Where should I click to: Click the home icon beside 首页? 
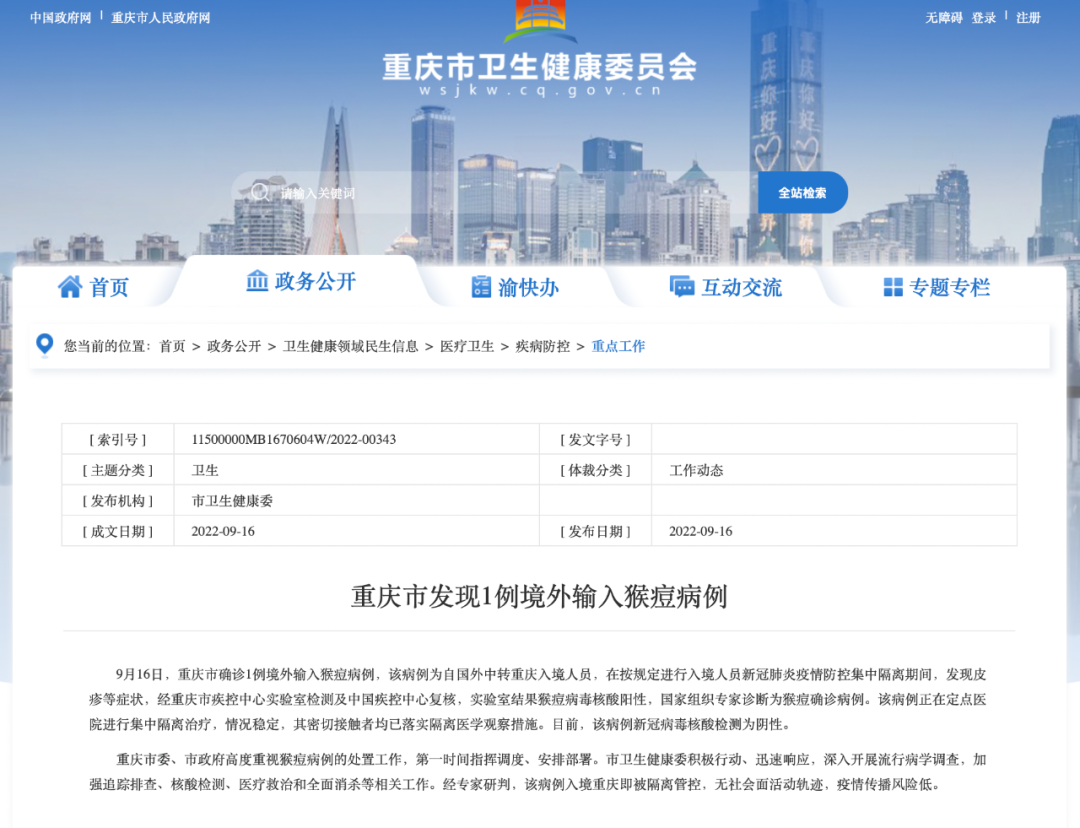[70, 287]
